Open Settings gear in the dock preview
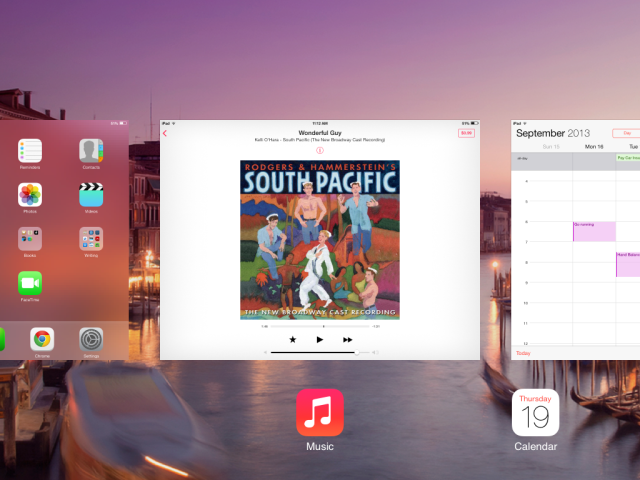 (91, 339)
